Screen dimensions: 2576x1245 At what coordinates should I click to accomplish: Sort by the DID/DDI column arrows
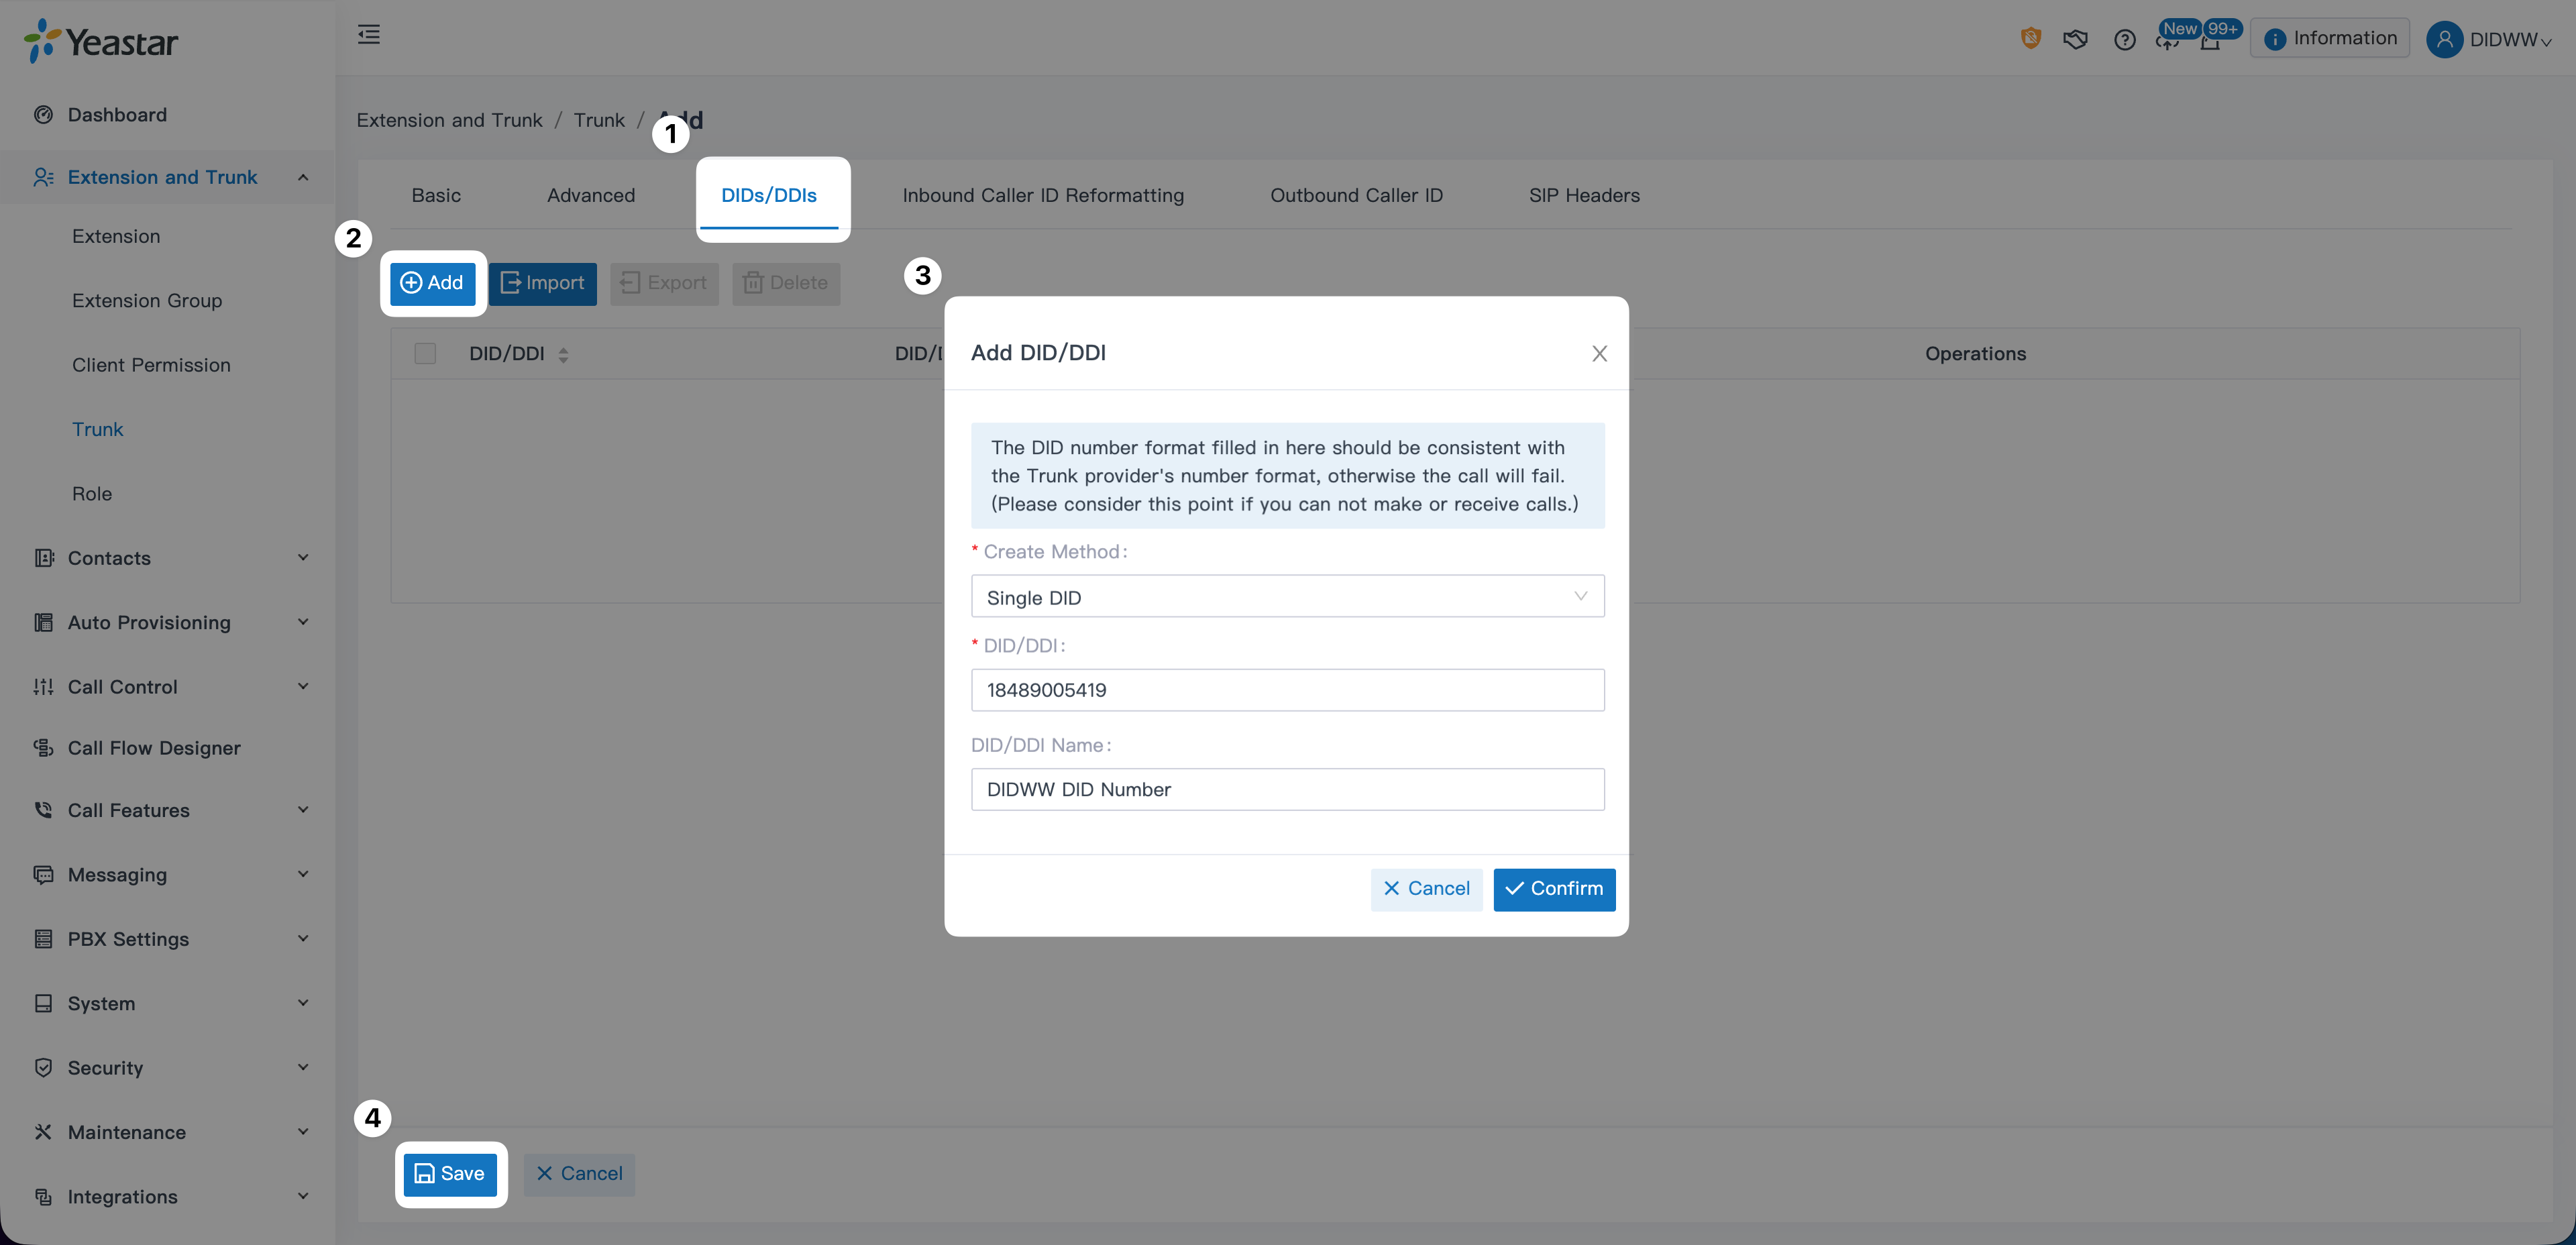(563, 355)
